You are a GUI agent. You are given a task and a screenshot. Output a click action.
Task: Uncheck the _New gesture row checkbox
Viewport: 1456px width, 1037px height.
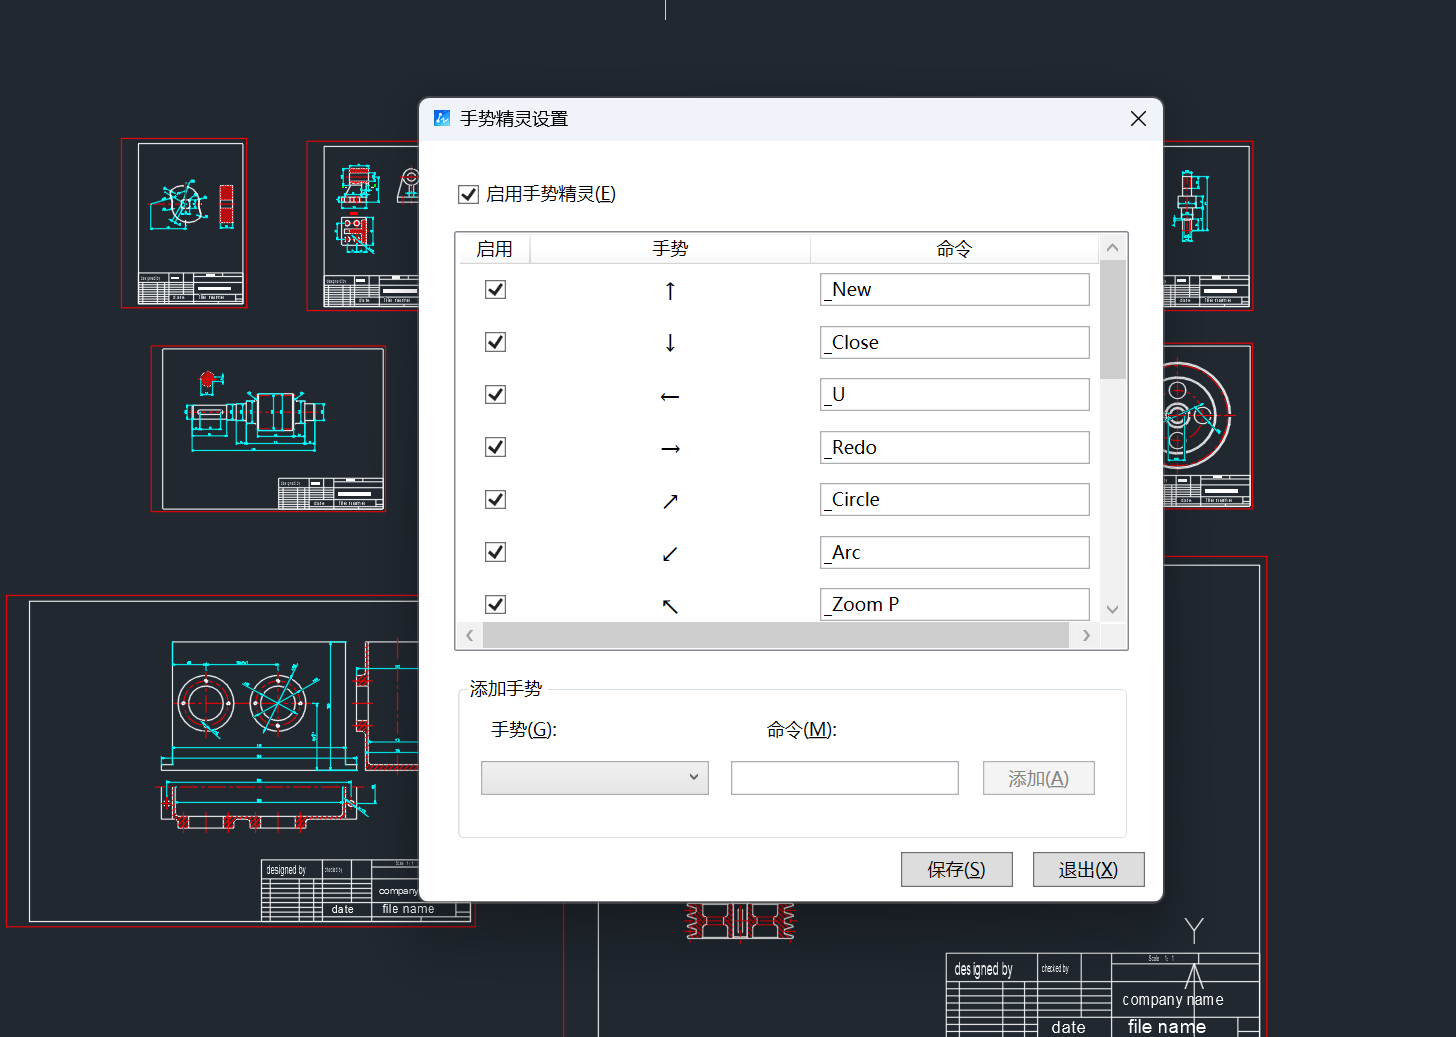pyautogui.click(x=495, y=290)
